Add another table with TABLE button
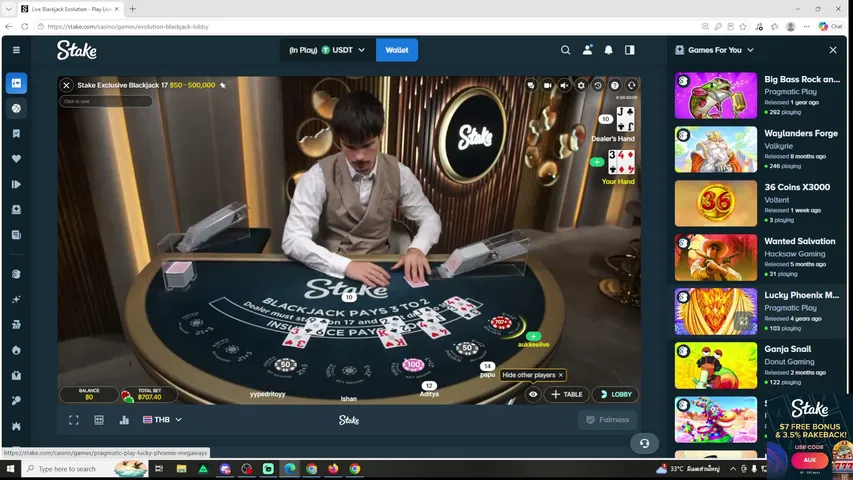 [x=566, y=395]
